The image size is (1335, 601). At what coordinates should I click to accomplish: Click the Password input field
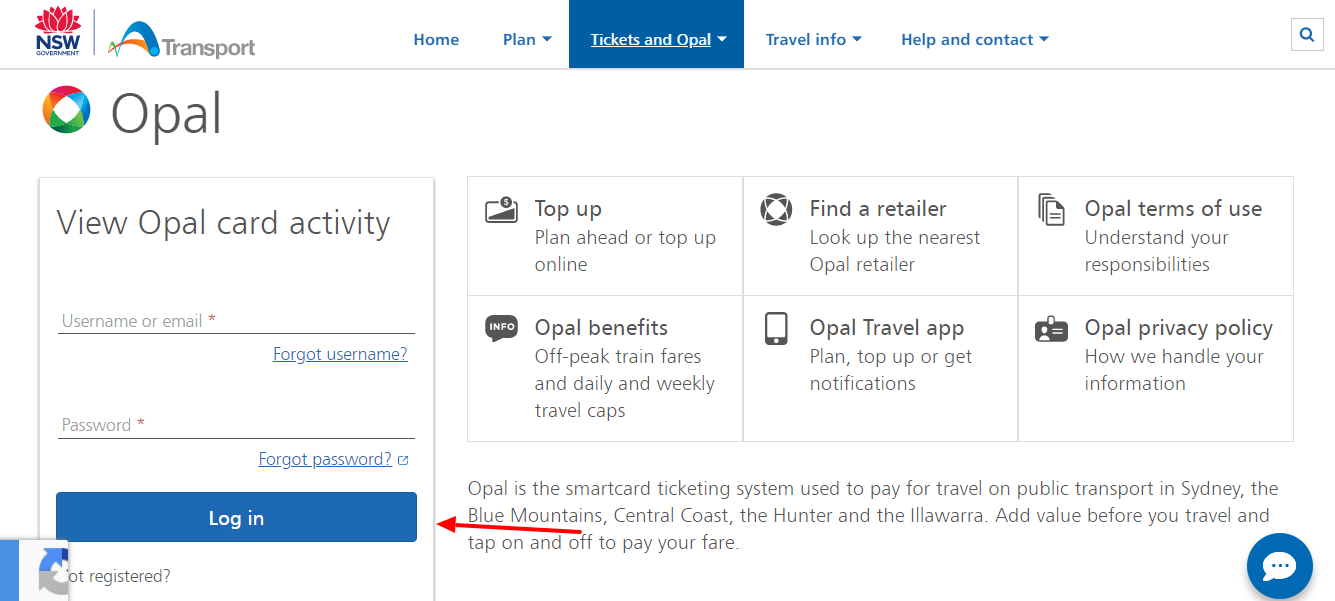236,424
